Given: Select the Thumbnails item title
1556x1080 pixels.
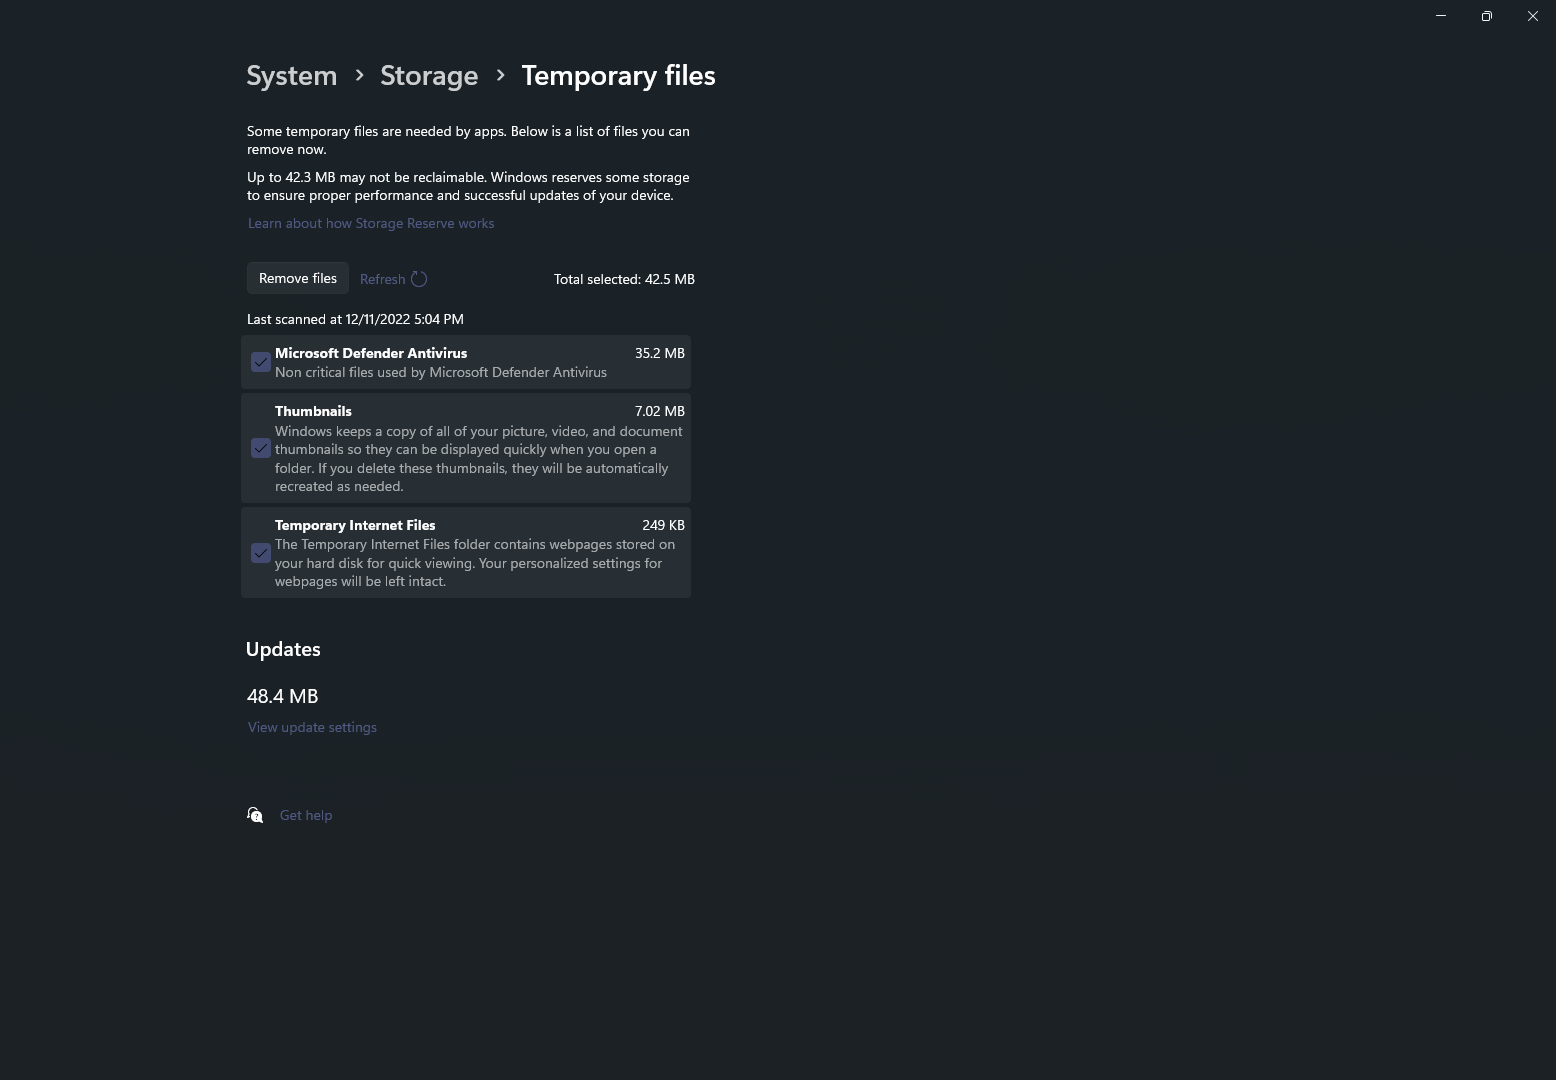Looking at the screenshot, I should [x=313, y=411].
